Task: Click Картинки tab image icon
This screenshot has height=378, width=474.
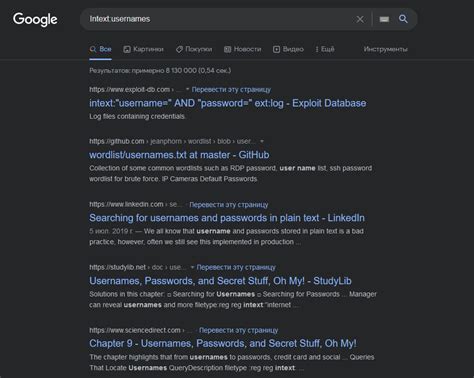Action: 127,49
